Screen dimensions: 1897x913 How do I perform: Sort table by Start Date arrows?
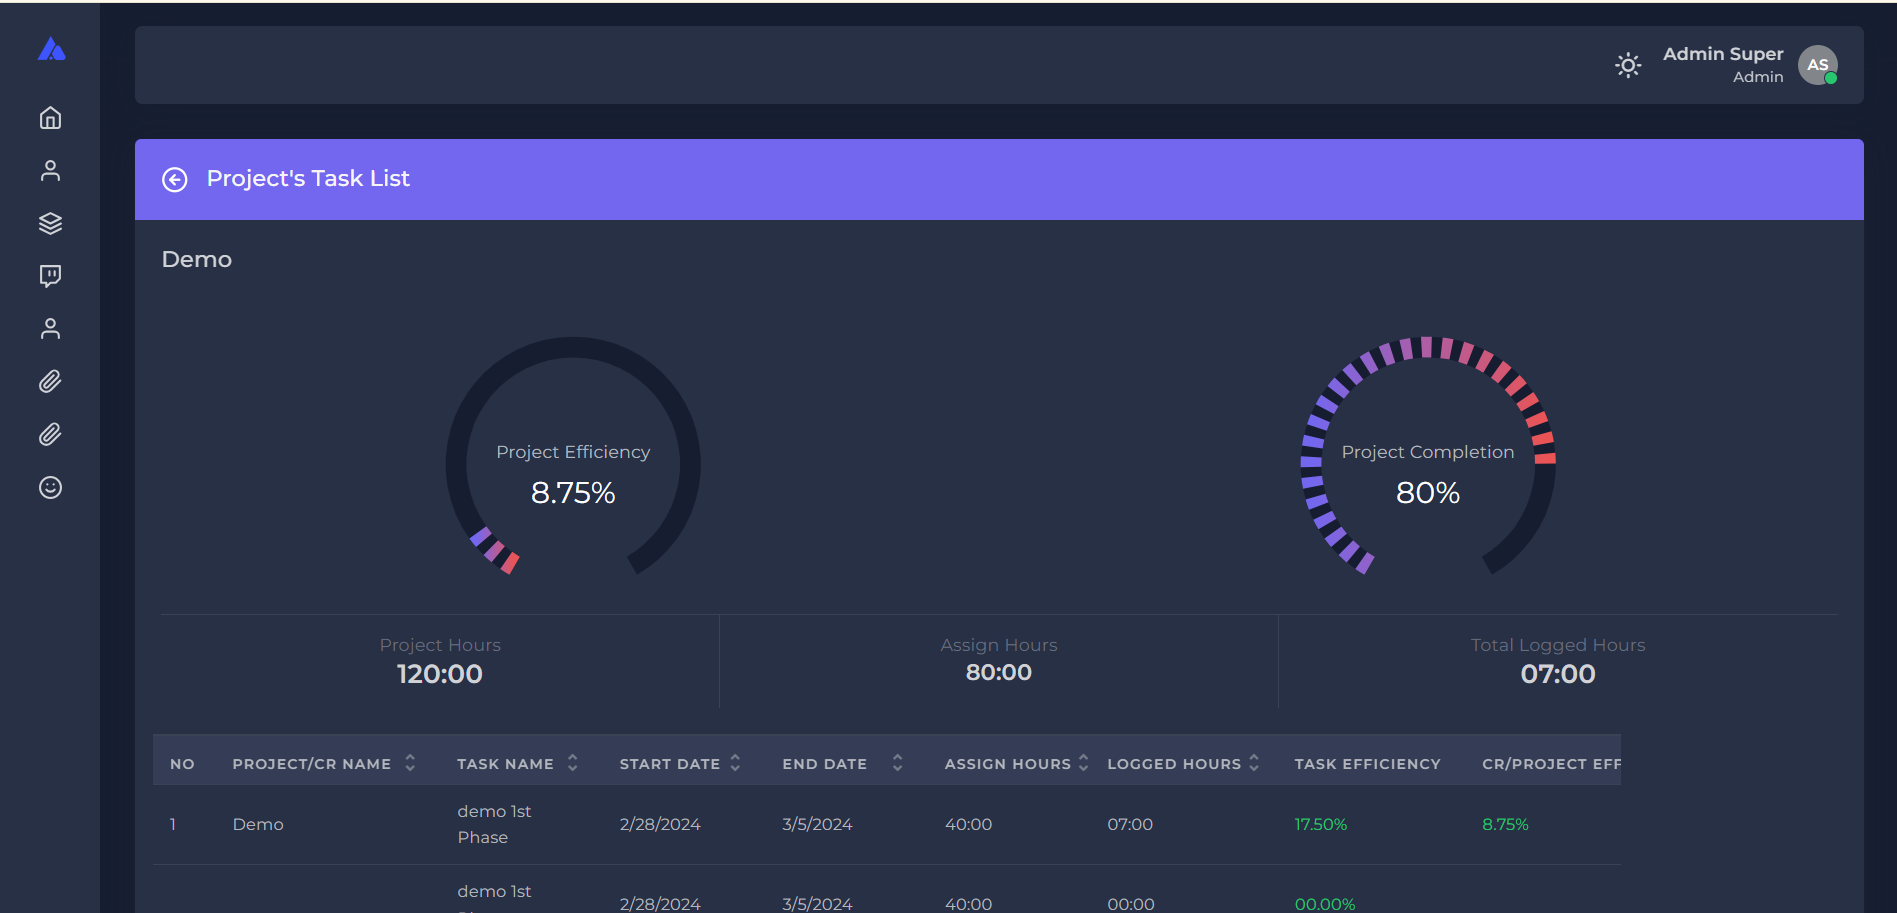[735, 763]
